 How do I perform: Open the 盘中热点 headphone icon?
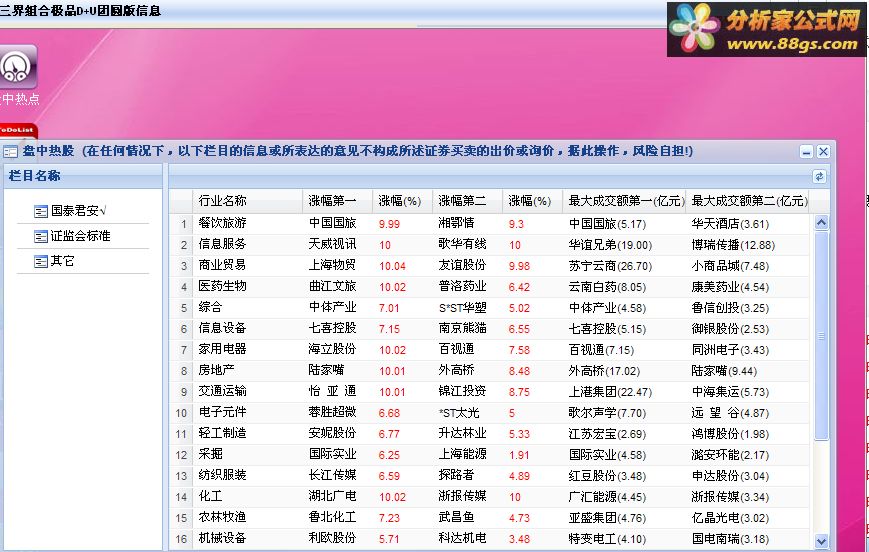click(18, 67)
